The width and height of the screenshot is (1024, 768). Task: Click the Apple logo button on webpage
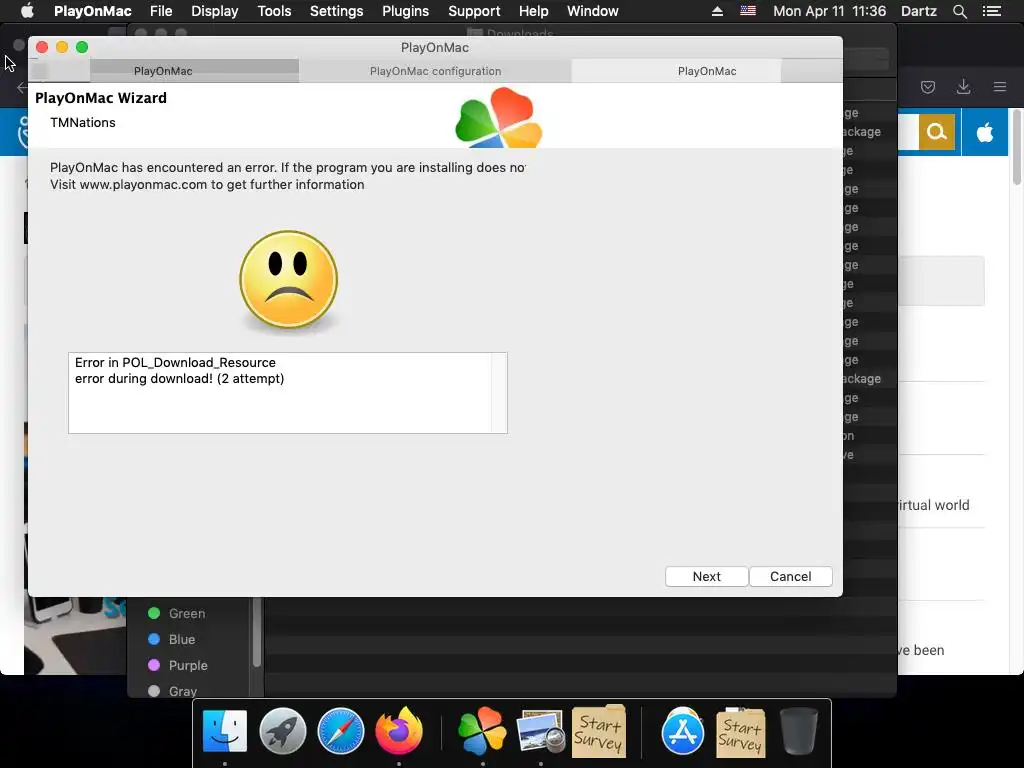pyautogui.click(x=985, y=132)
